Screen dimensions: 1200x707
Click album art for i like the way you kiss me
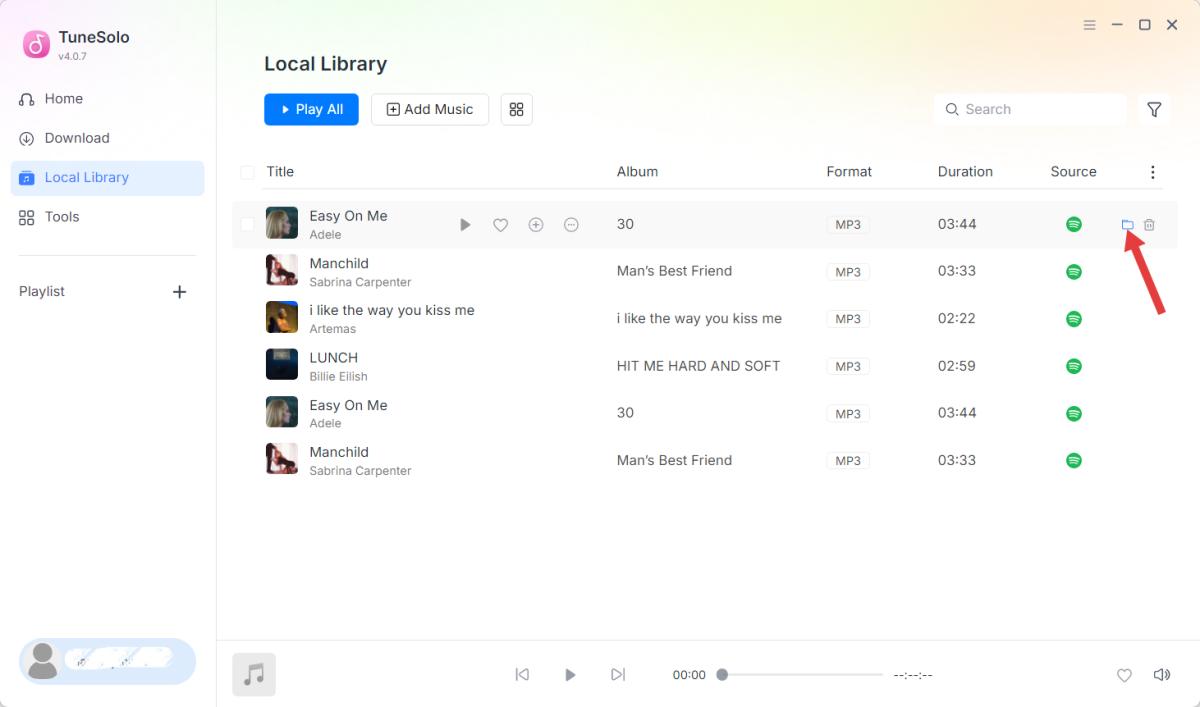282,317
